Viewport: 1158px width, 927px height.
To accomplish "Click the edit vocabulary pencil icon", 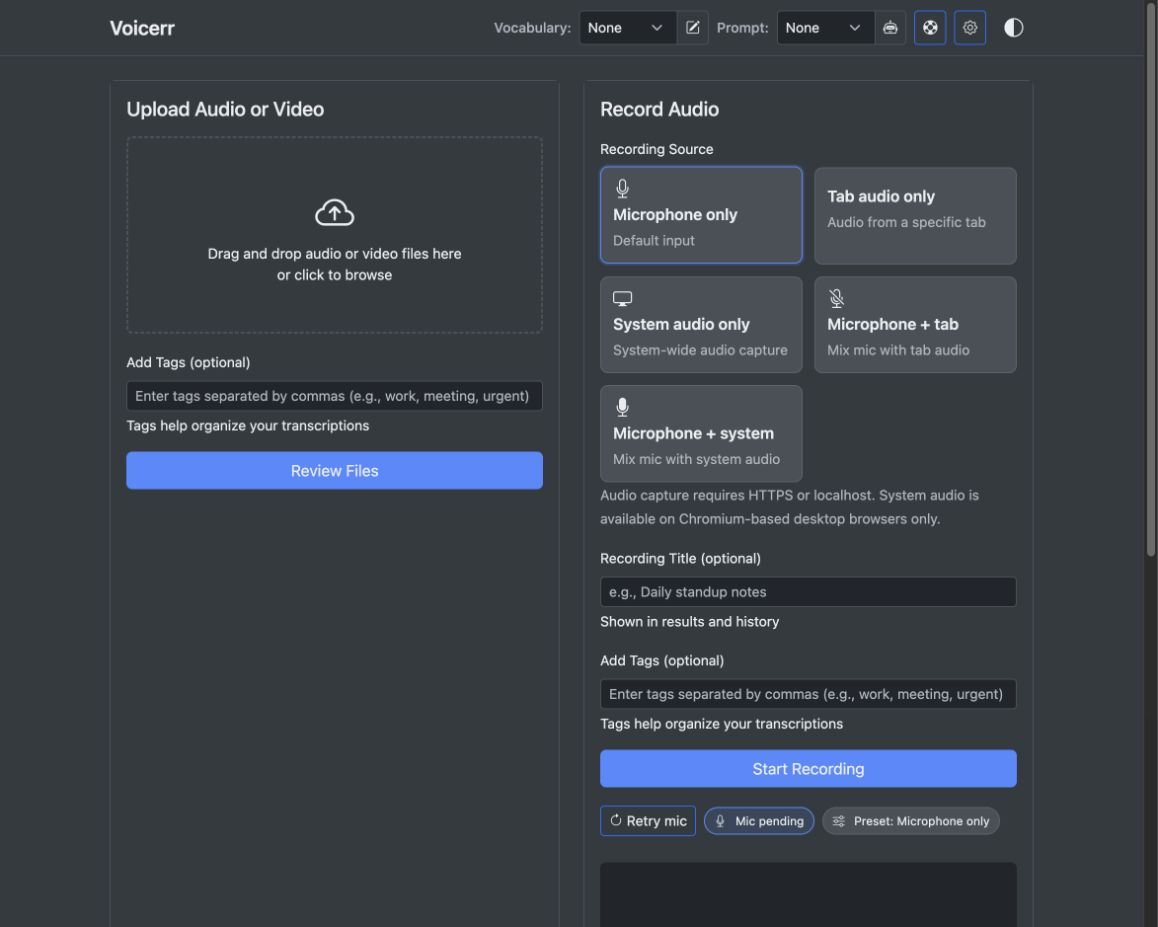I will (x=693, y=28).
